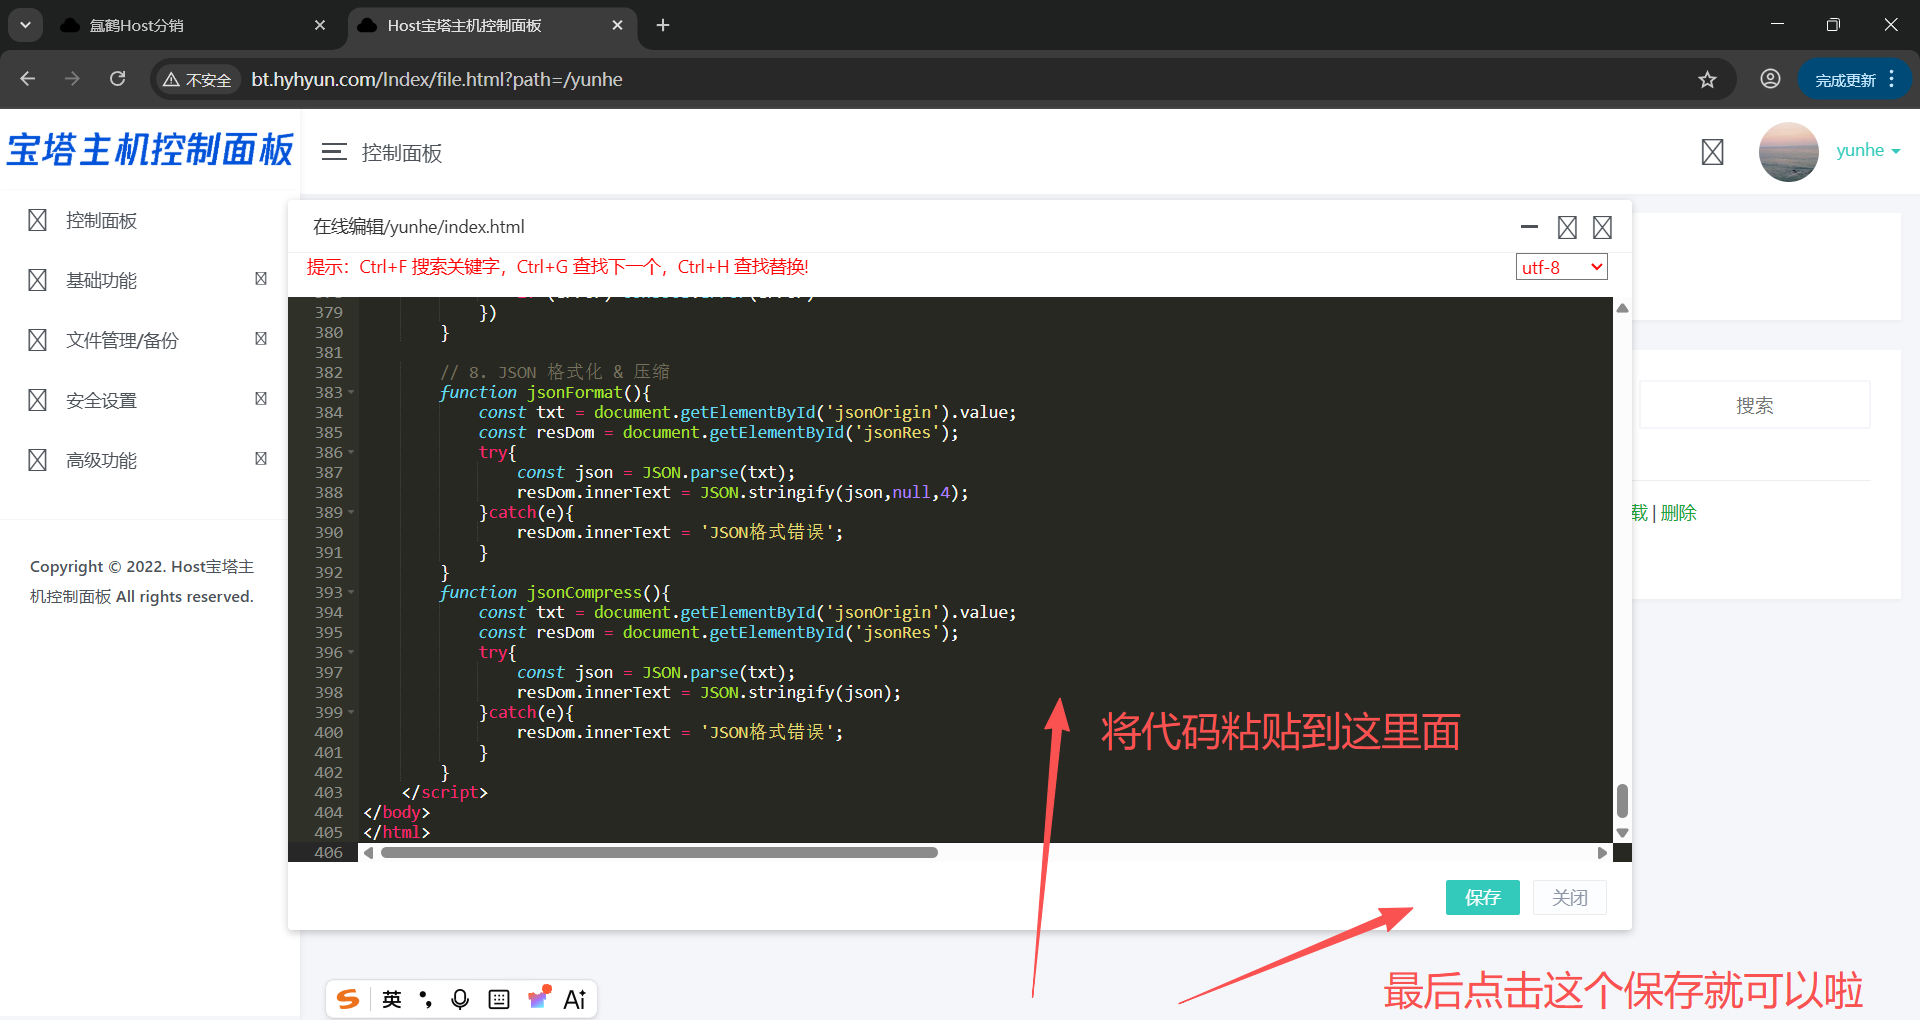Close the Host宝塔主机控制面板 browser tab

[617, 26]
